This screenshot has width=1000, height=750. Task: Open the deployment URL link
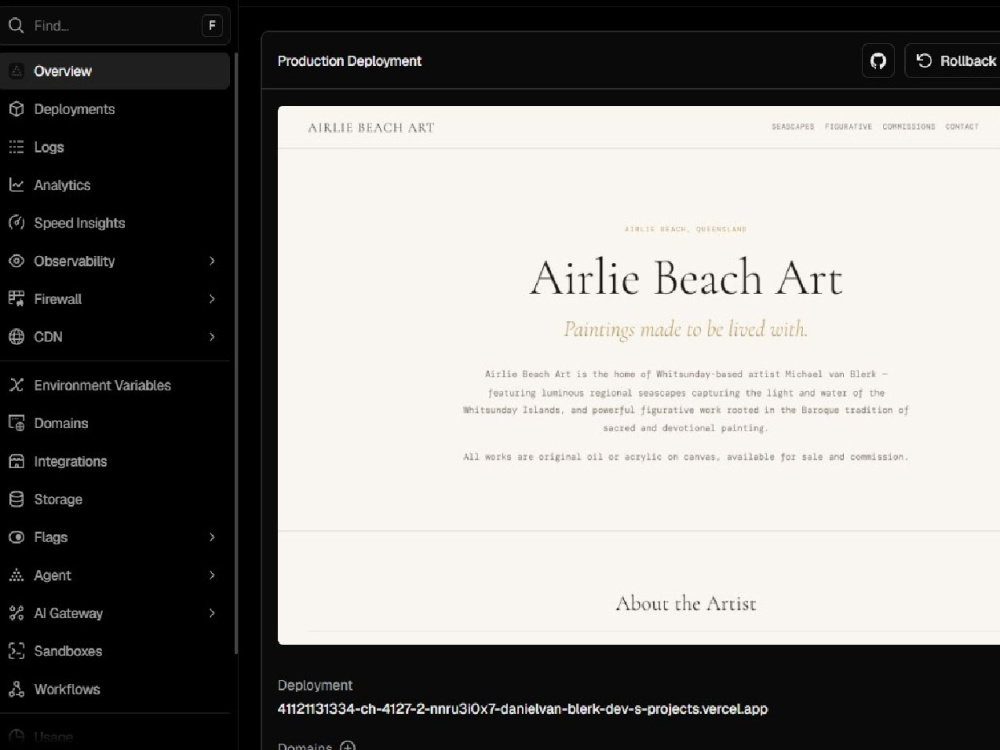point(522,709)
